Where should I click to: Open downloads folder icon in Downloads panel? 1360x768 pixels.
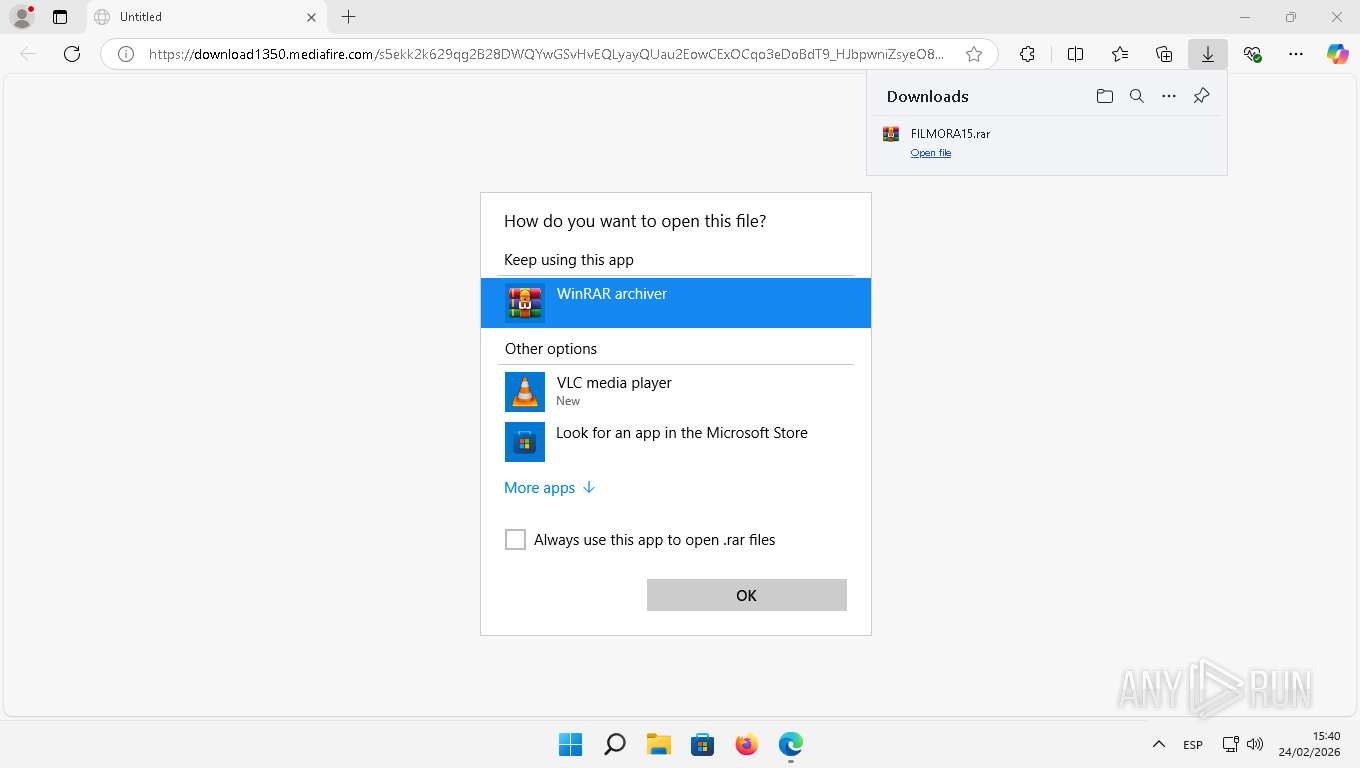[1104, 96]
